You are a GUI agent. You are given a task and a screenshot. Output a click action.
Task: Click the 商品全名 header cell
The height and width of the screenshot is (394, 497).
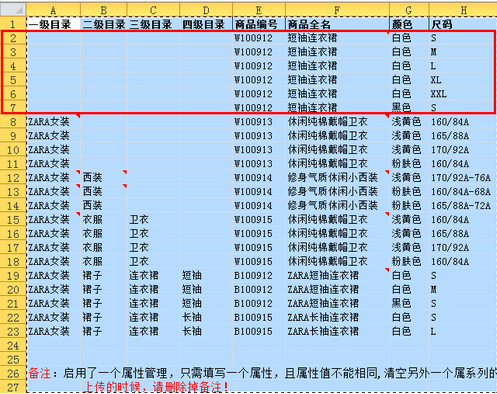(x=337, y=24)
